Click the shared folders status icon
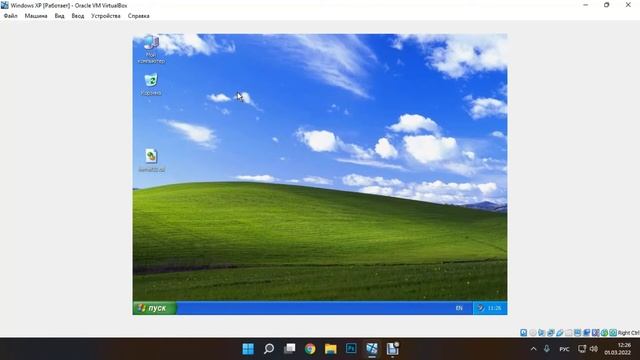Viewport: 640px width, 360px height. click(x=569, y=333)
